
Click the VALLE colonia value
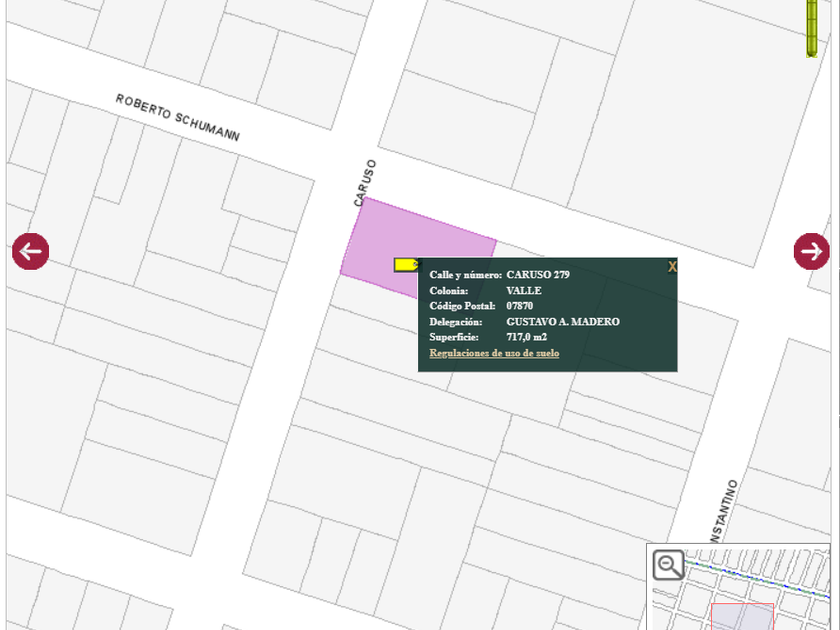[x=524, y=290]
